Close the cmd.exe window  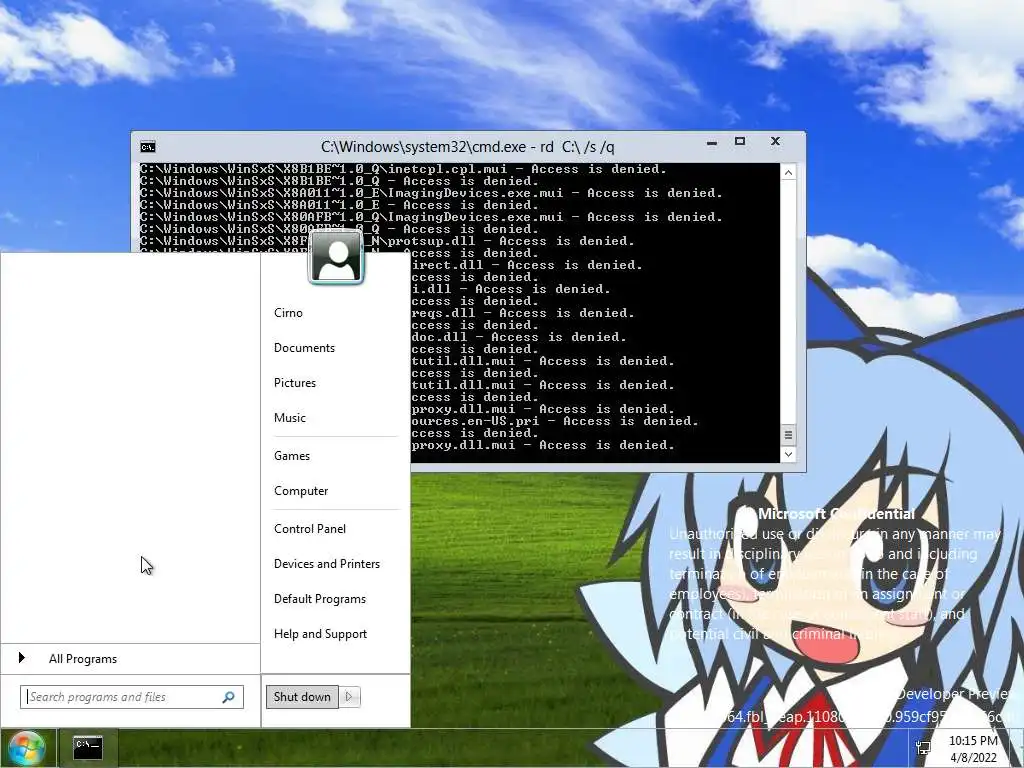coord(775,142)
